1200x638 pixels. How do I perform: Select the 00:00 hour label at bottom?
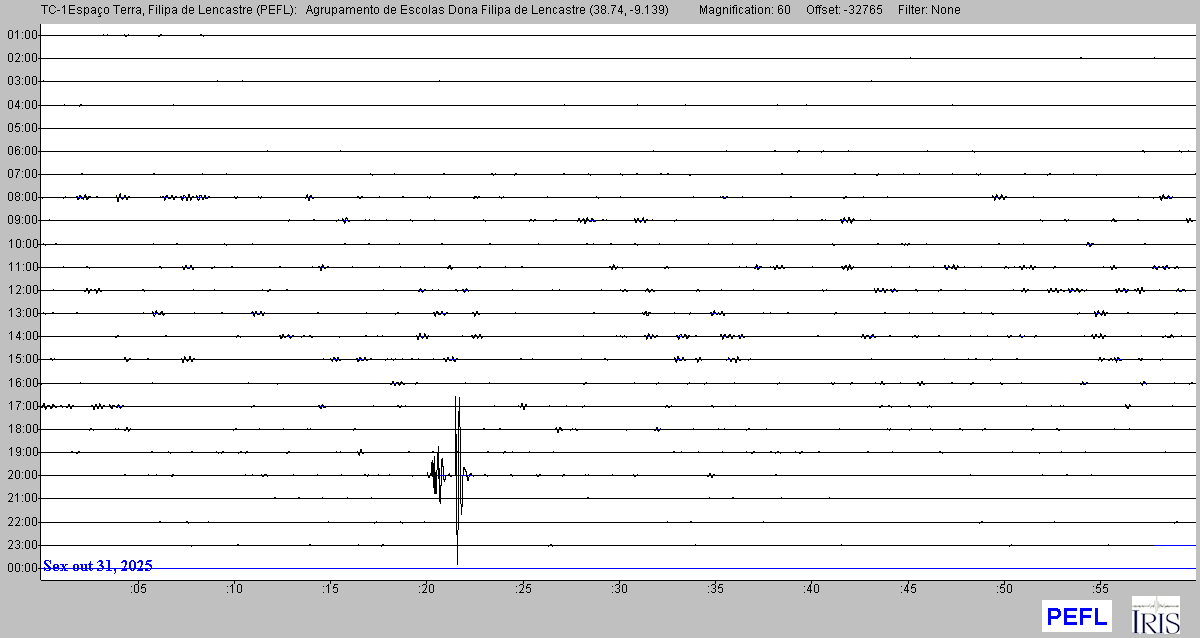click(x=22, y=568)
